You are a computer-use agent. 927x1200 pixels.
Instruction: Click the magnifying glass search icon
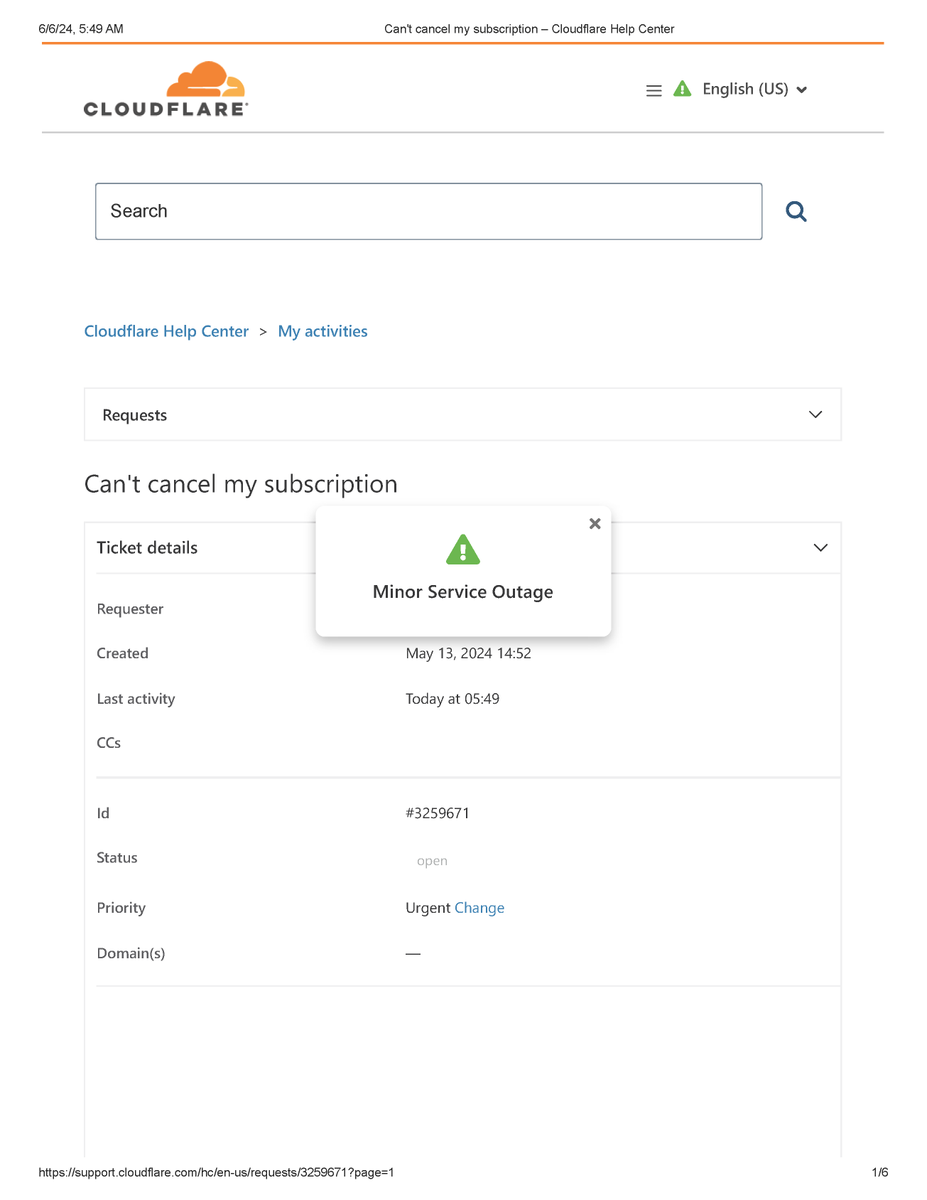tap(796, 211)
